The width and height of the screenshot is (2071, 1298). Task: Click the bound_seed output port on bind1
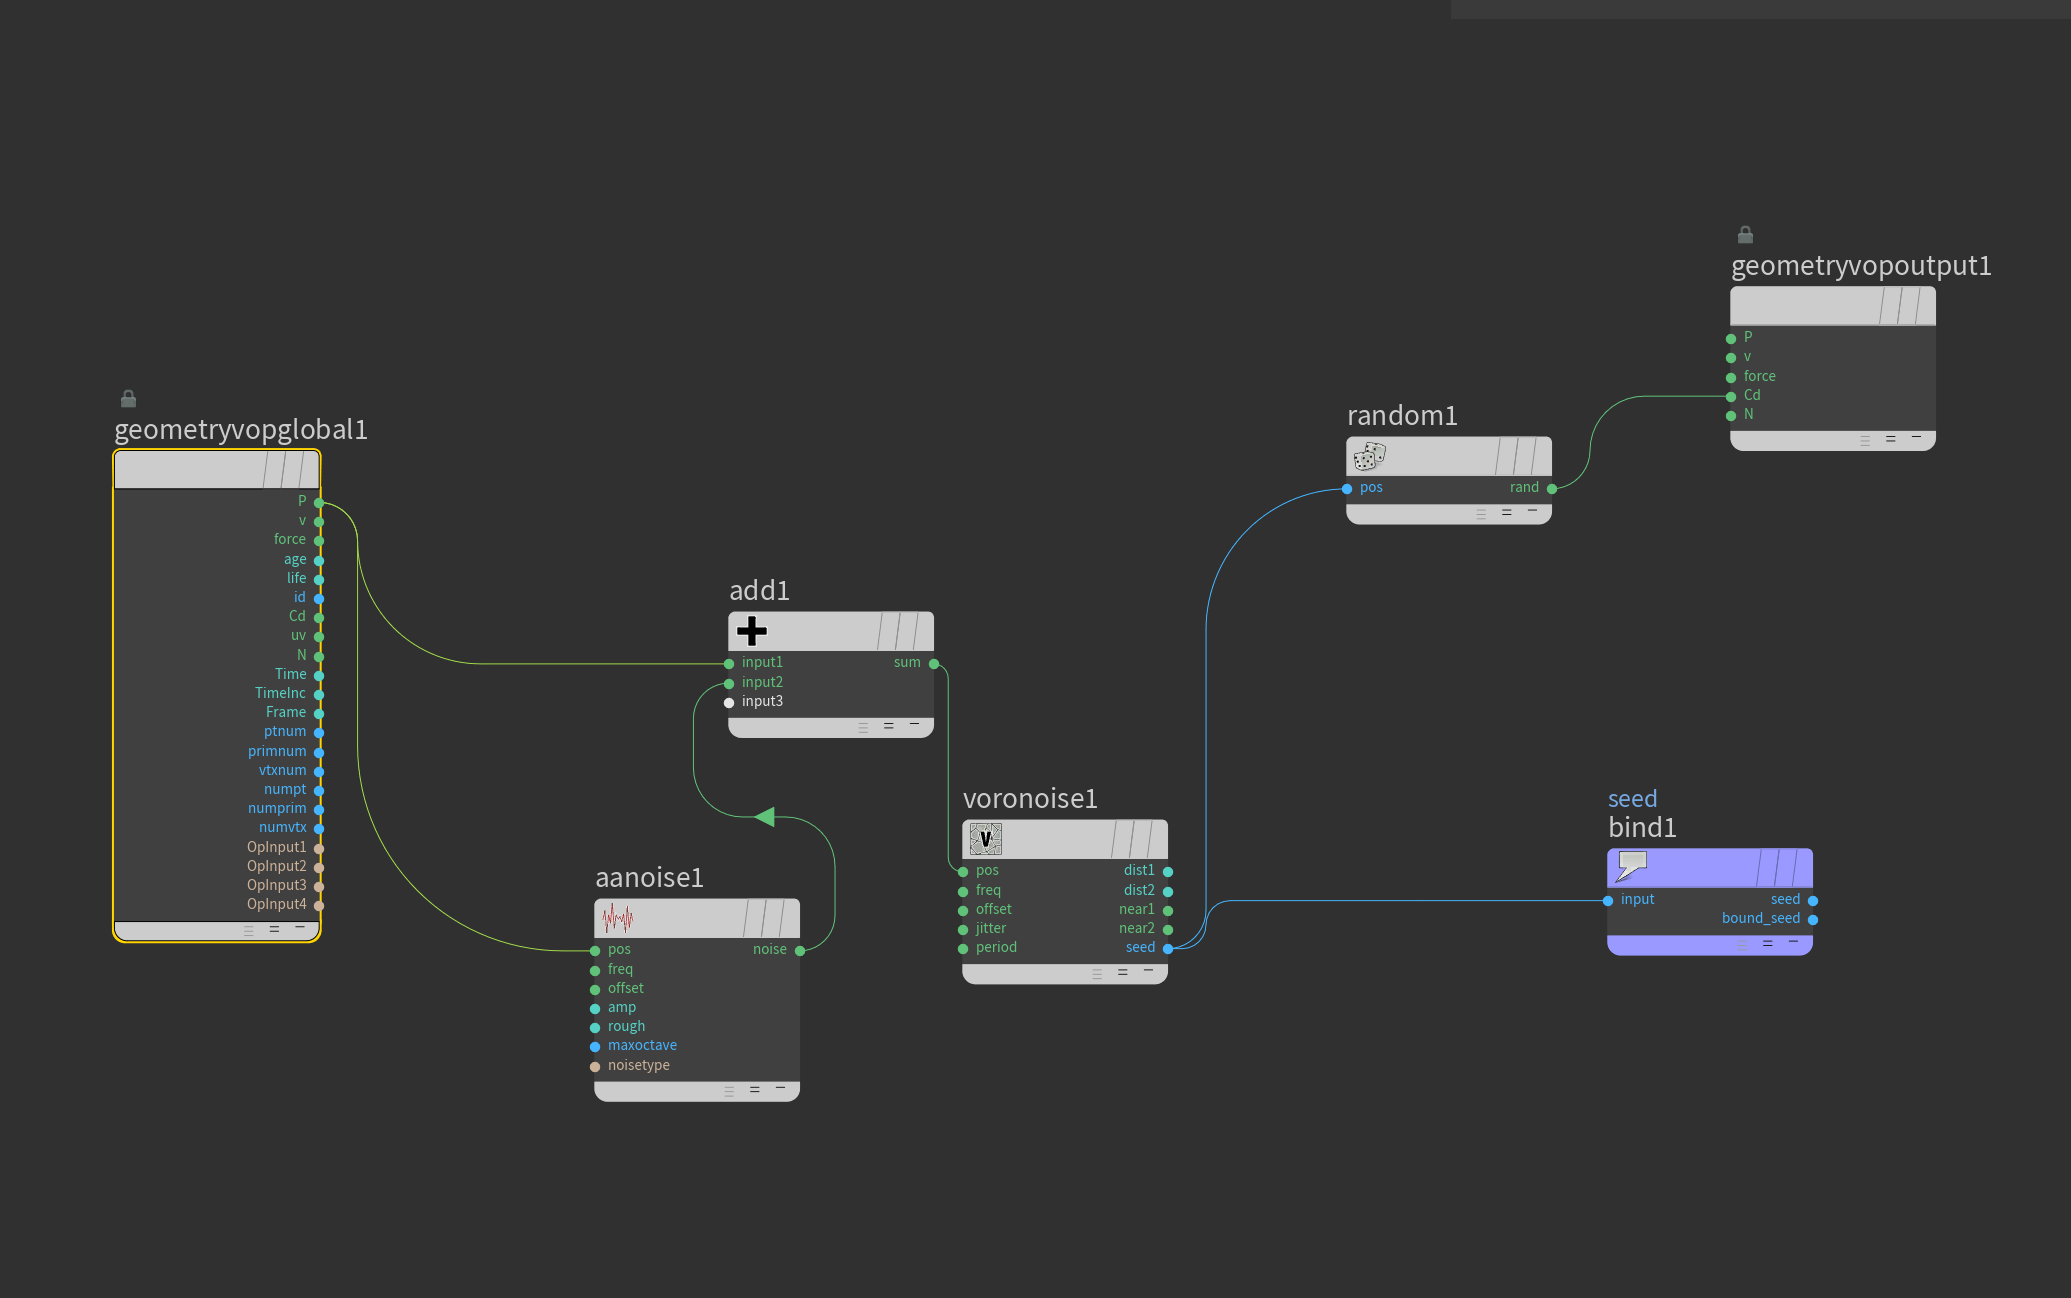(x=1813, y=919)
